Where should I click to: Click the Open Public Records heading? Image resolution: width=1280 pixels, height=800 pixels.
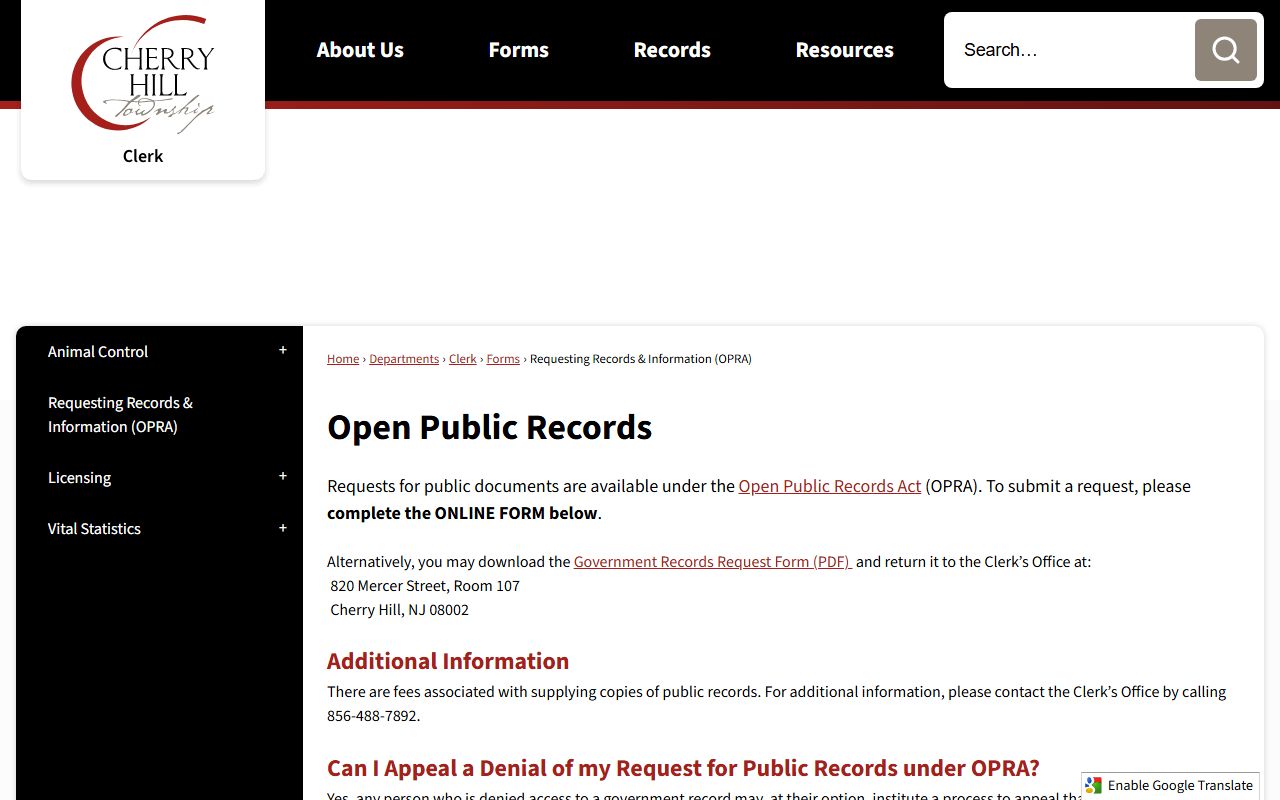pyautogui.click(x=490, y=427)
